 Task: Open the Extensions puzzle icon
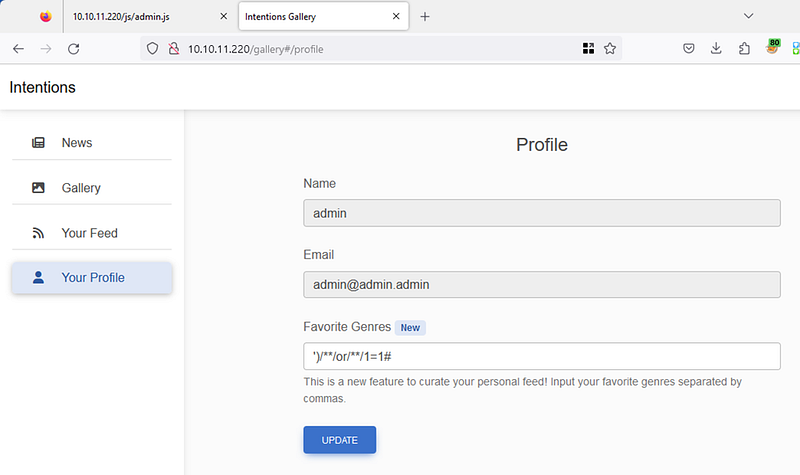click(x=744, y=48)
